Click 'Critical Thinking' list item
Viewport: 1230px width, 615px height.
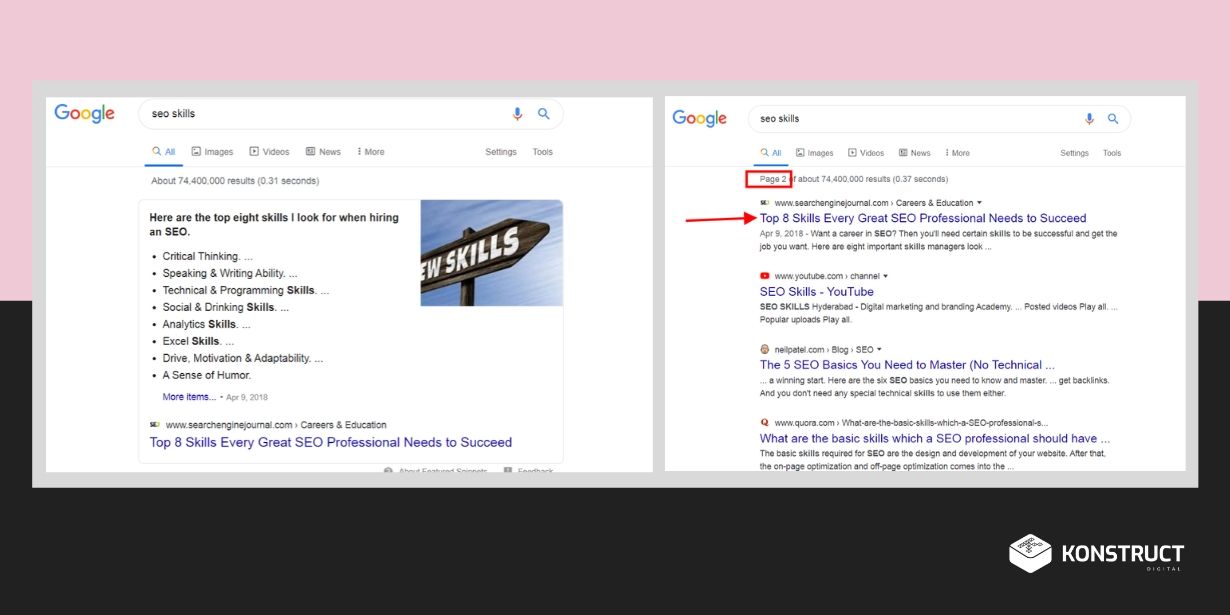(207, 256)
